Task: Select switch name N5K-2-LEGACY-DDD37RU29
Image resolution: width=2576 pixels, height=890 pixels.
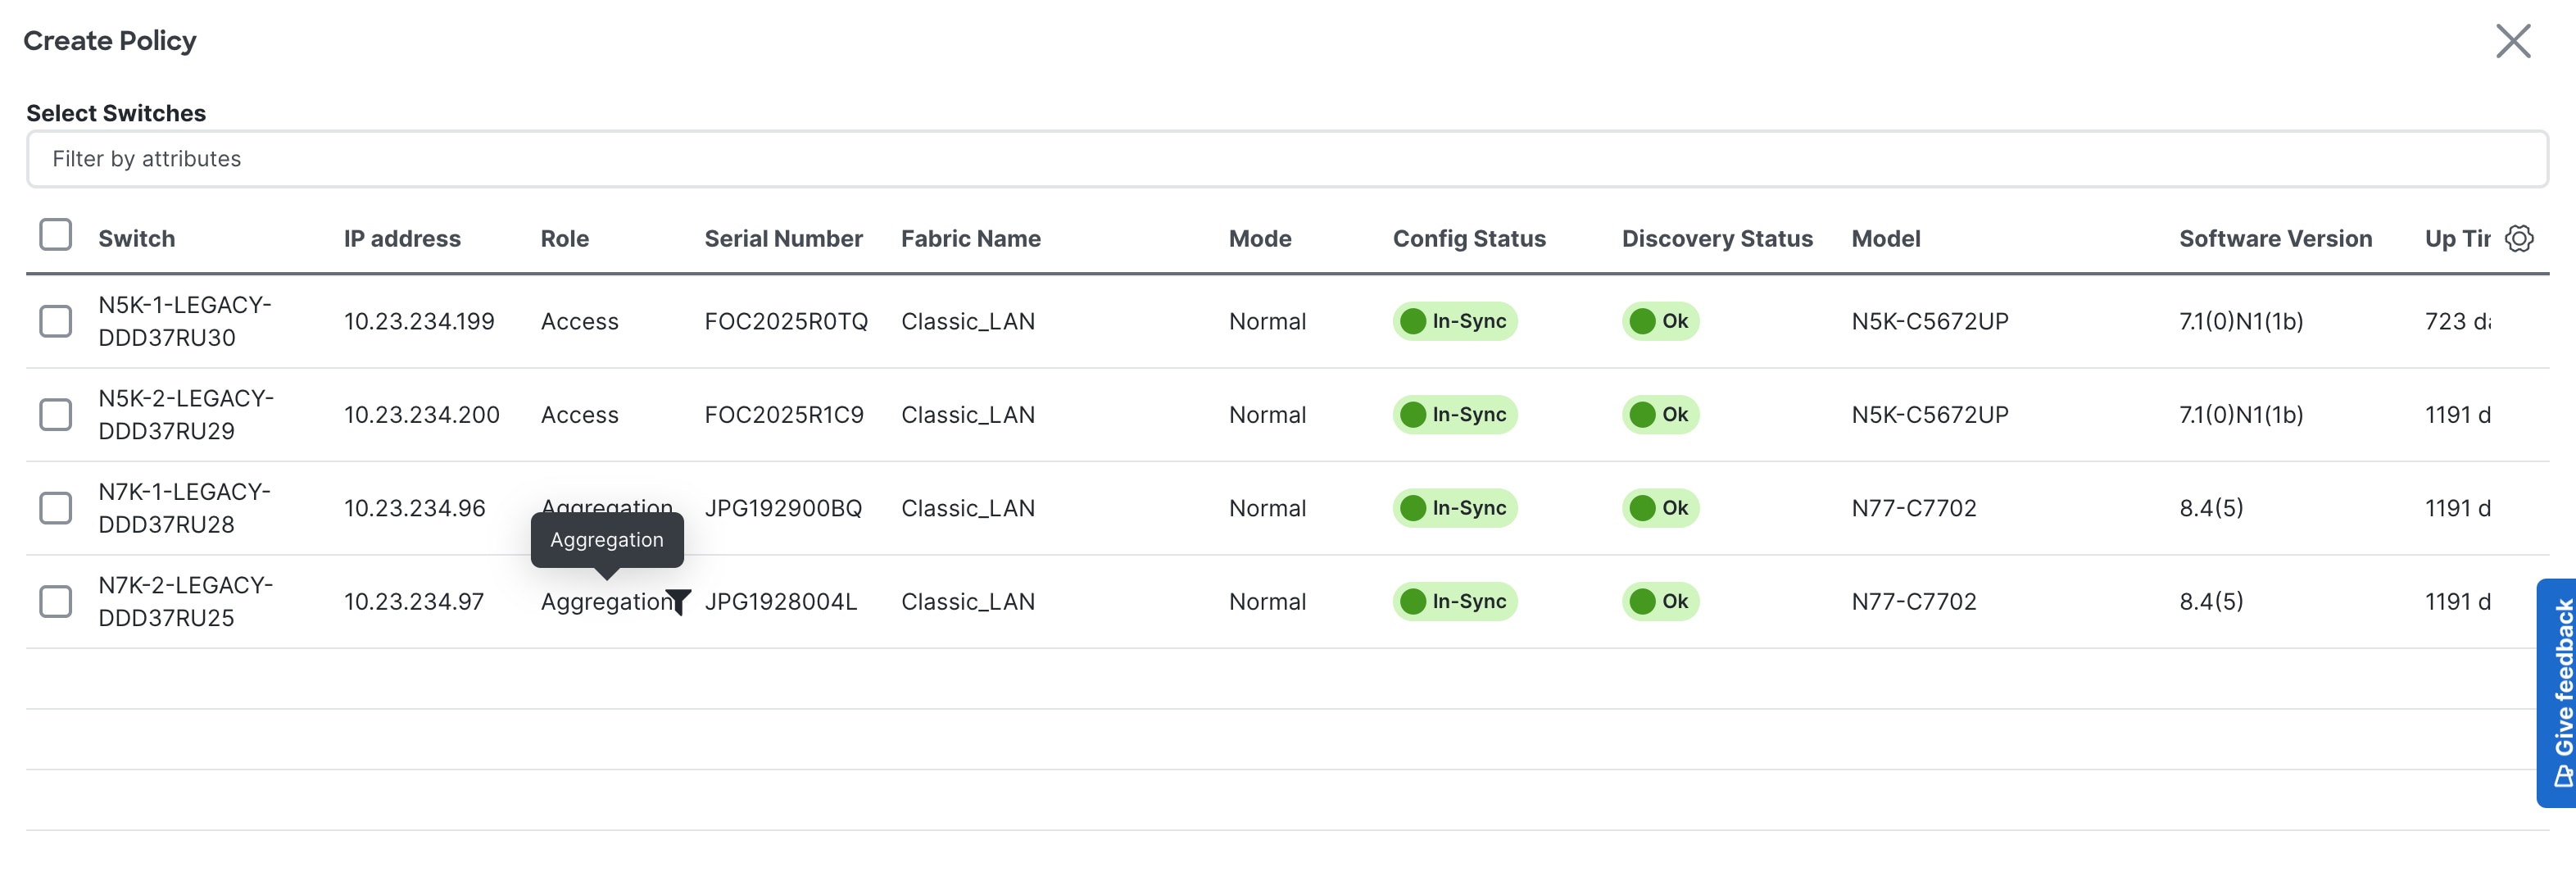Action: [x=186, y=414]
